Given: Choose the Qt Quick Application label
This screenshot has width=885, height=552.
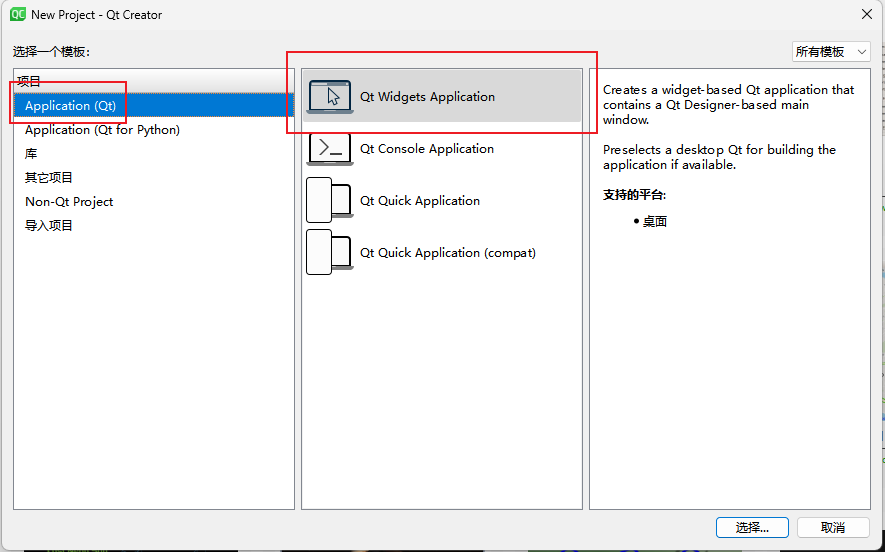Looking at the screenshot, I should pyautogui.click(x=420, y=200).
